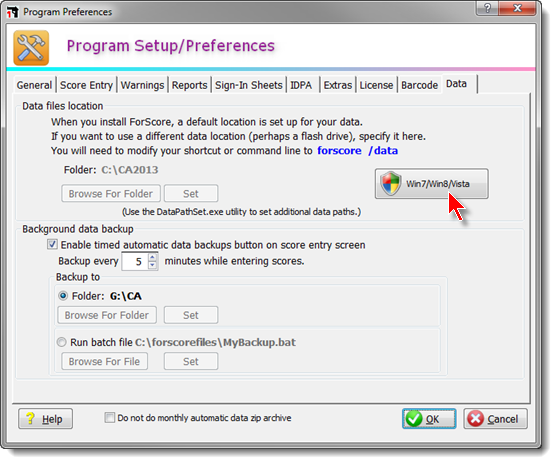Click the Windows shield Win7/Win8/Vista button
The image size is (557, 464).
click(431, 183)
